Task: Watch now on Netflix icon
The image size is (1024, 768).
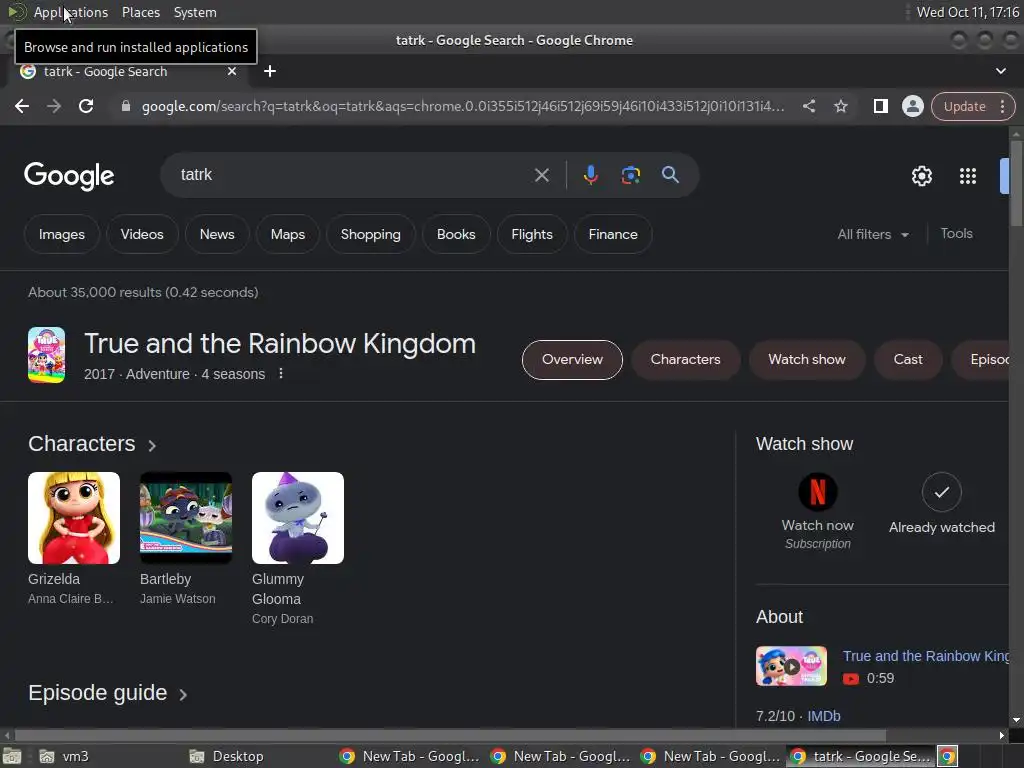Action: pos(818,492)
